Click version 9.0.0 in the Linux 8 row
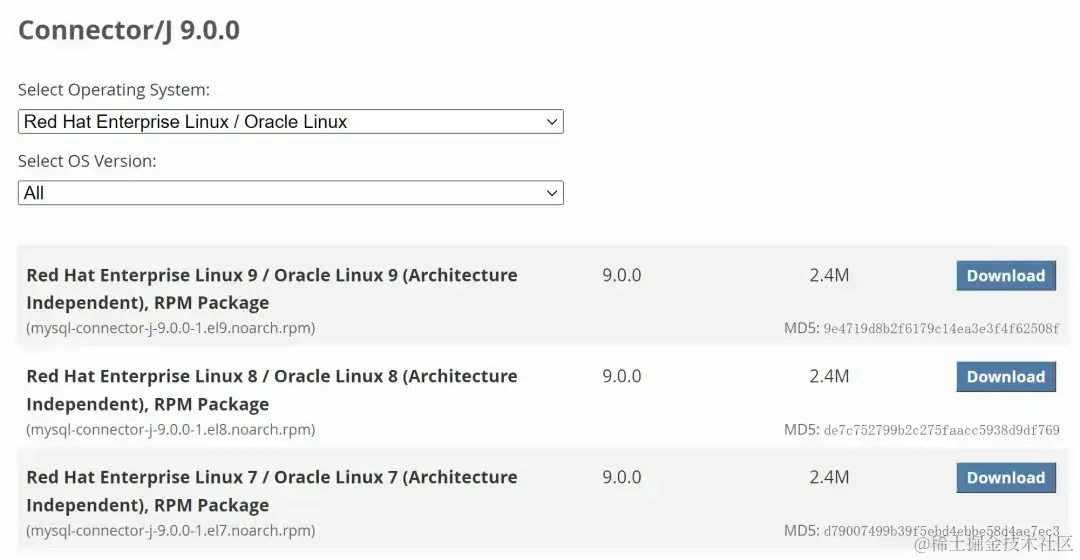The width and height of the screenshot is (1080, 560). (621, 377)
